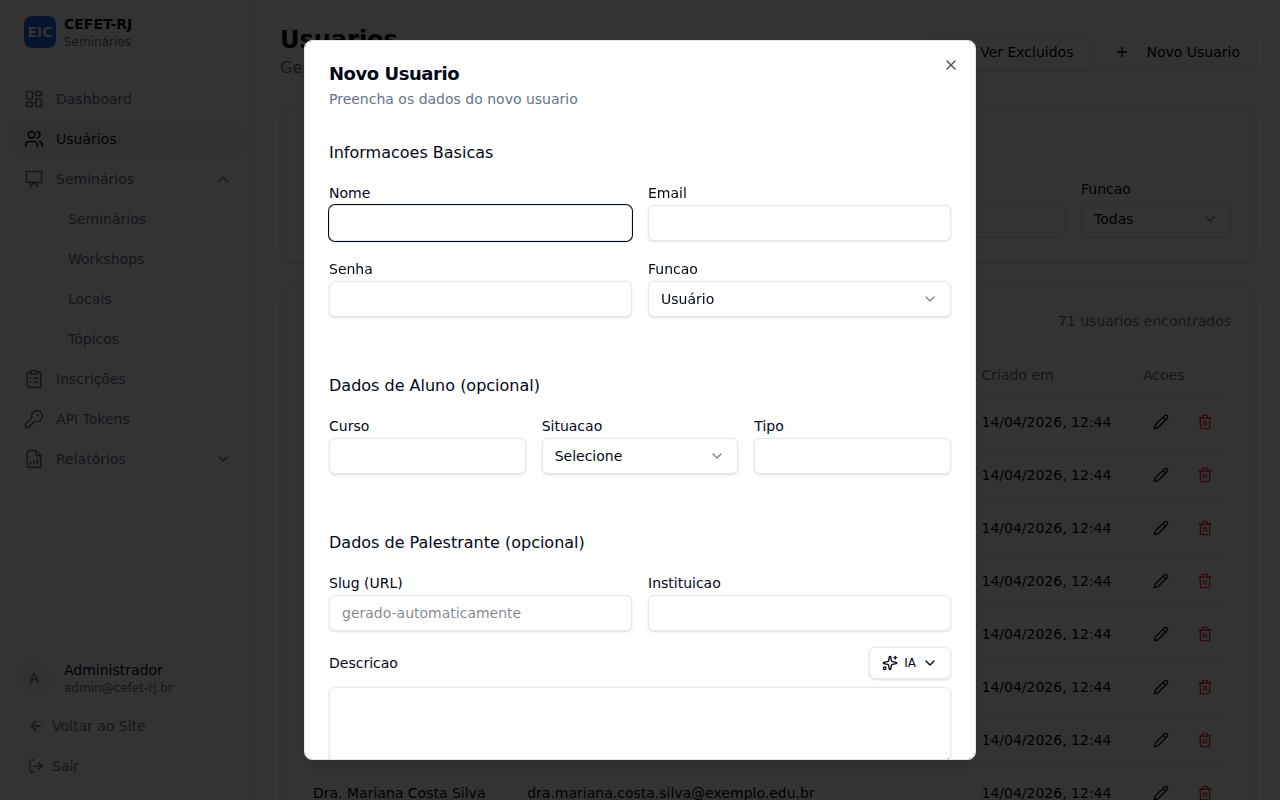1280x800 pixels.
Task: Collapse the Seminários sidebar group chevron
Action: [x=223, y=179]
